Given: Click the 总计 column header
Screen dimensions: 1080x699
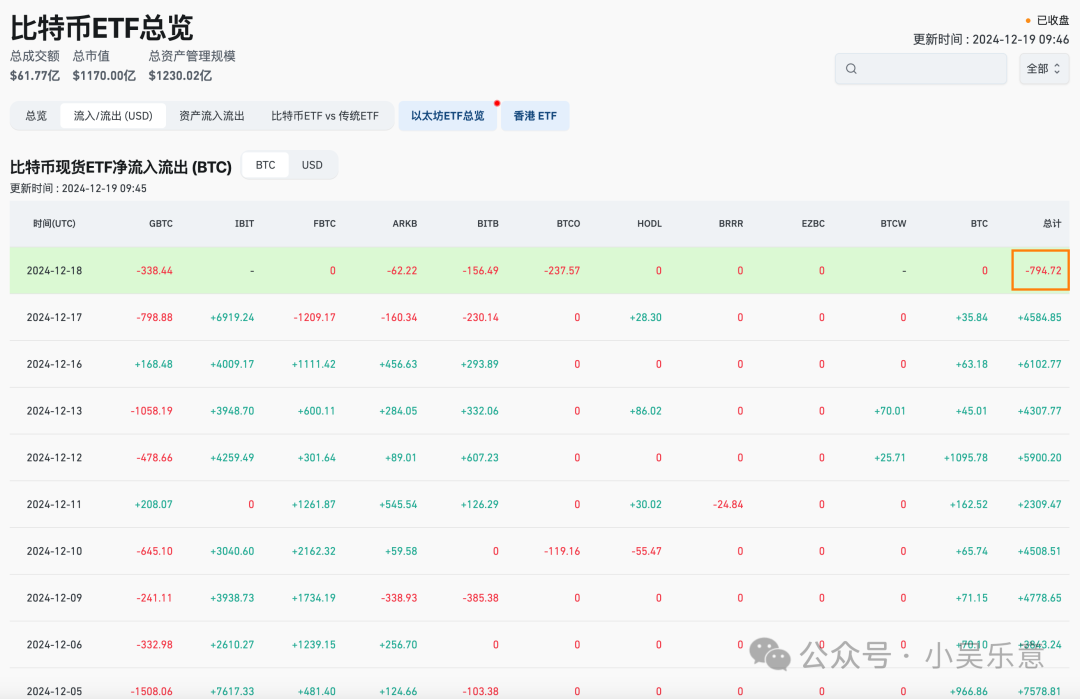Looking at the screenshot, I should (x=1052, y=224).
